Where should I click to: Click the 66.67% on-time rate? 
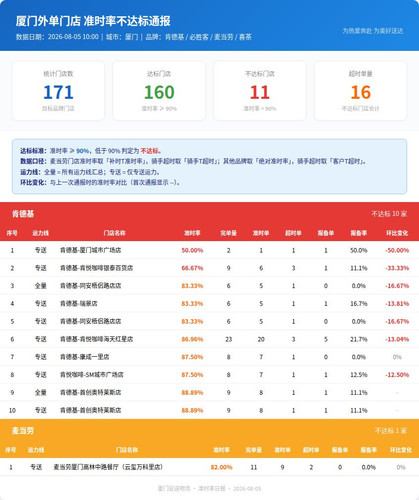tap(192, 268)
